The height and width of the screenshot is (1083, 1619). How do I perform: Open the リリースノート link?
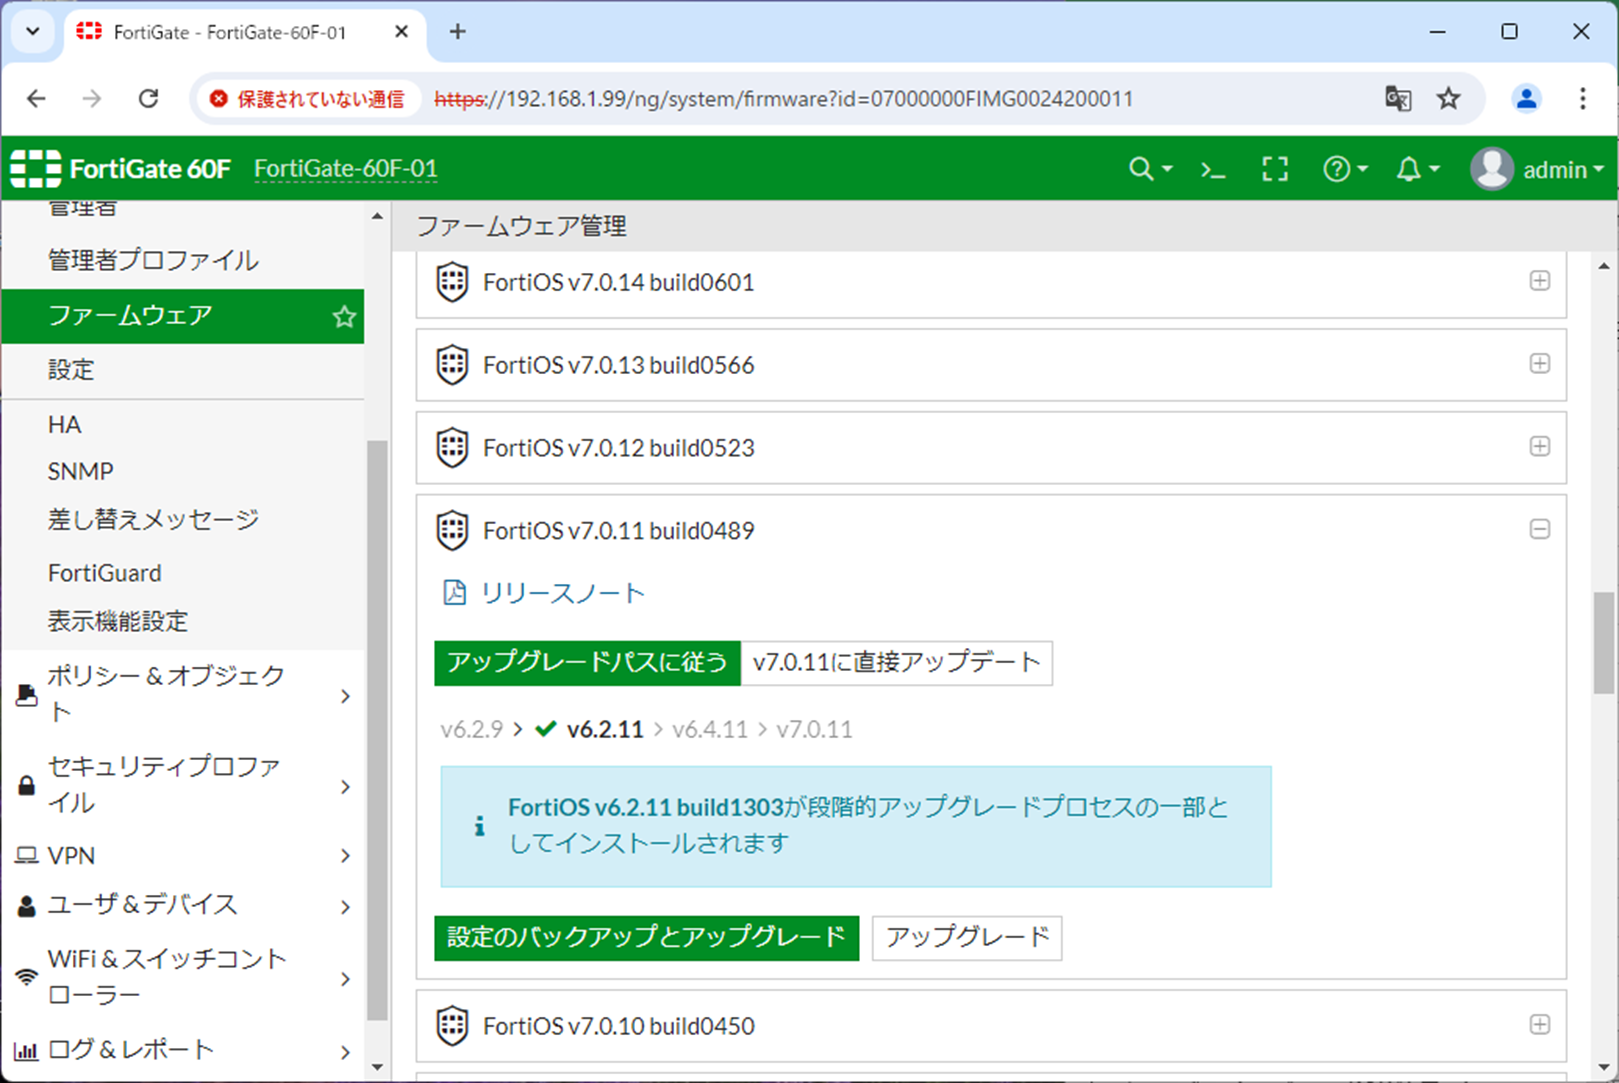[x=563, y=593]
